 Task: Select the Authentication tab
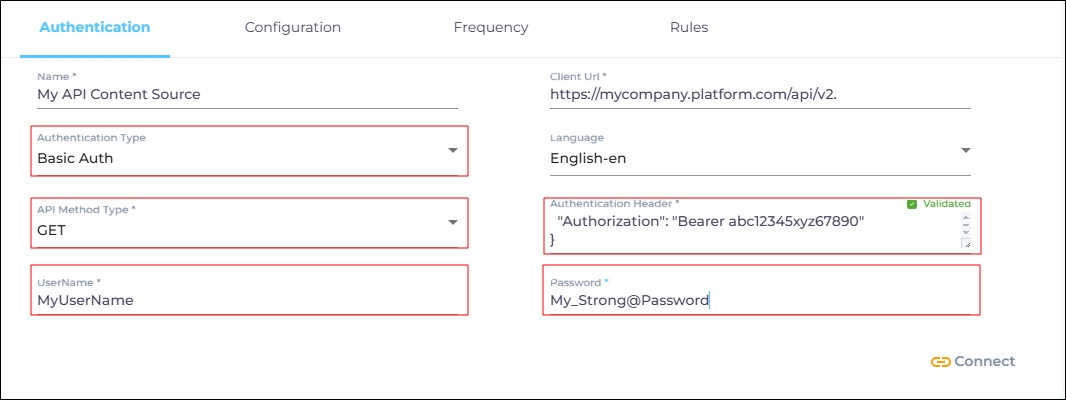click(x=95, y=28)
